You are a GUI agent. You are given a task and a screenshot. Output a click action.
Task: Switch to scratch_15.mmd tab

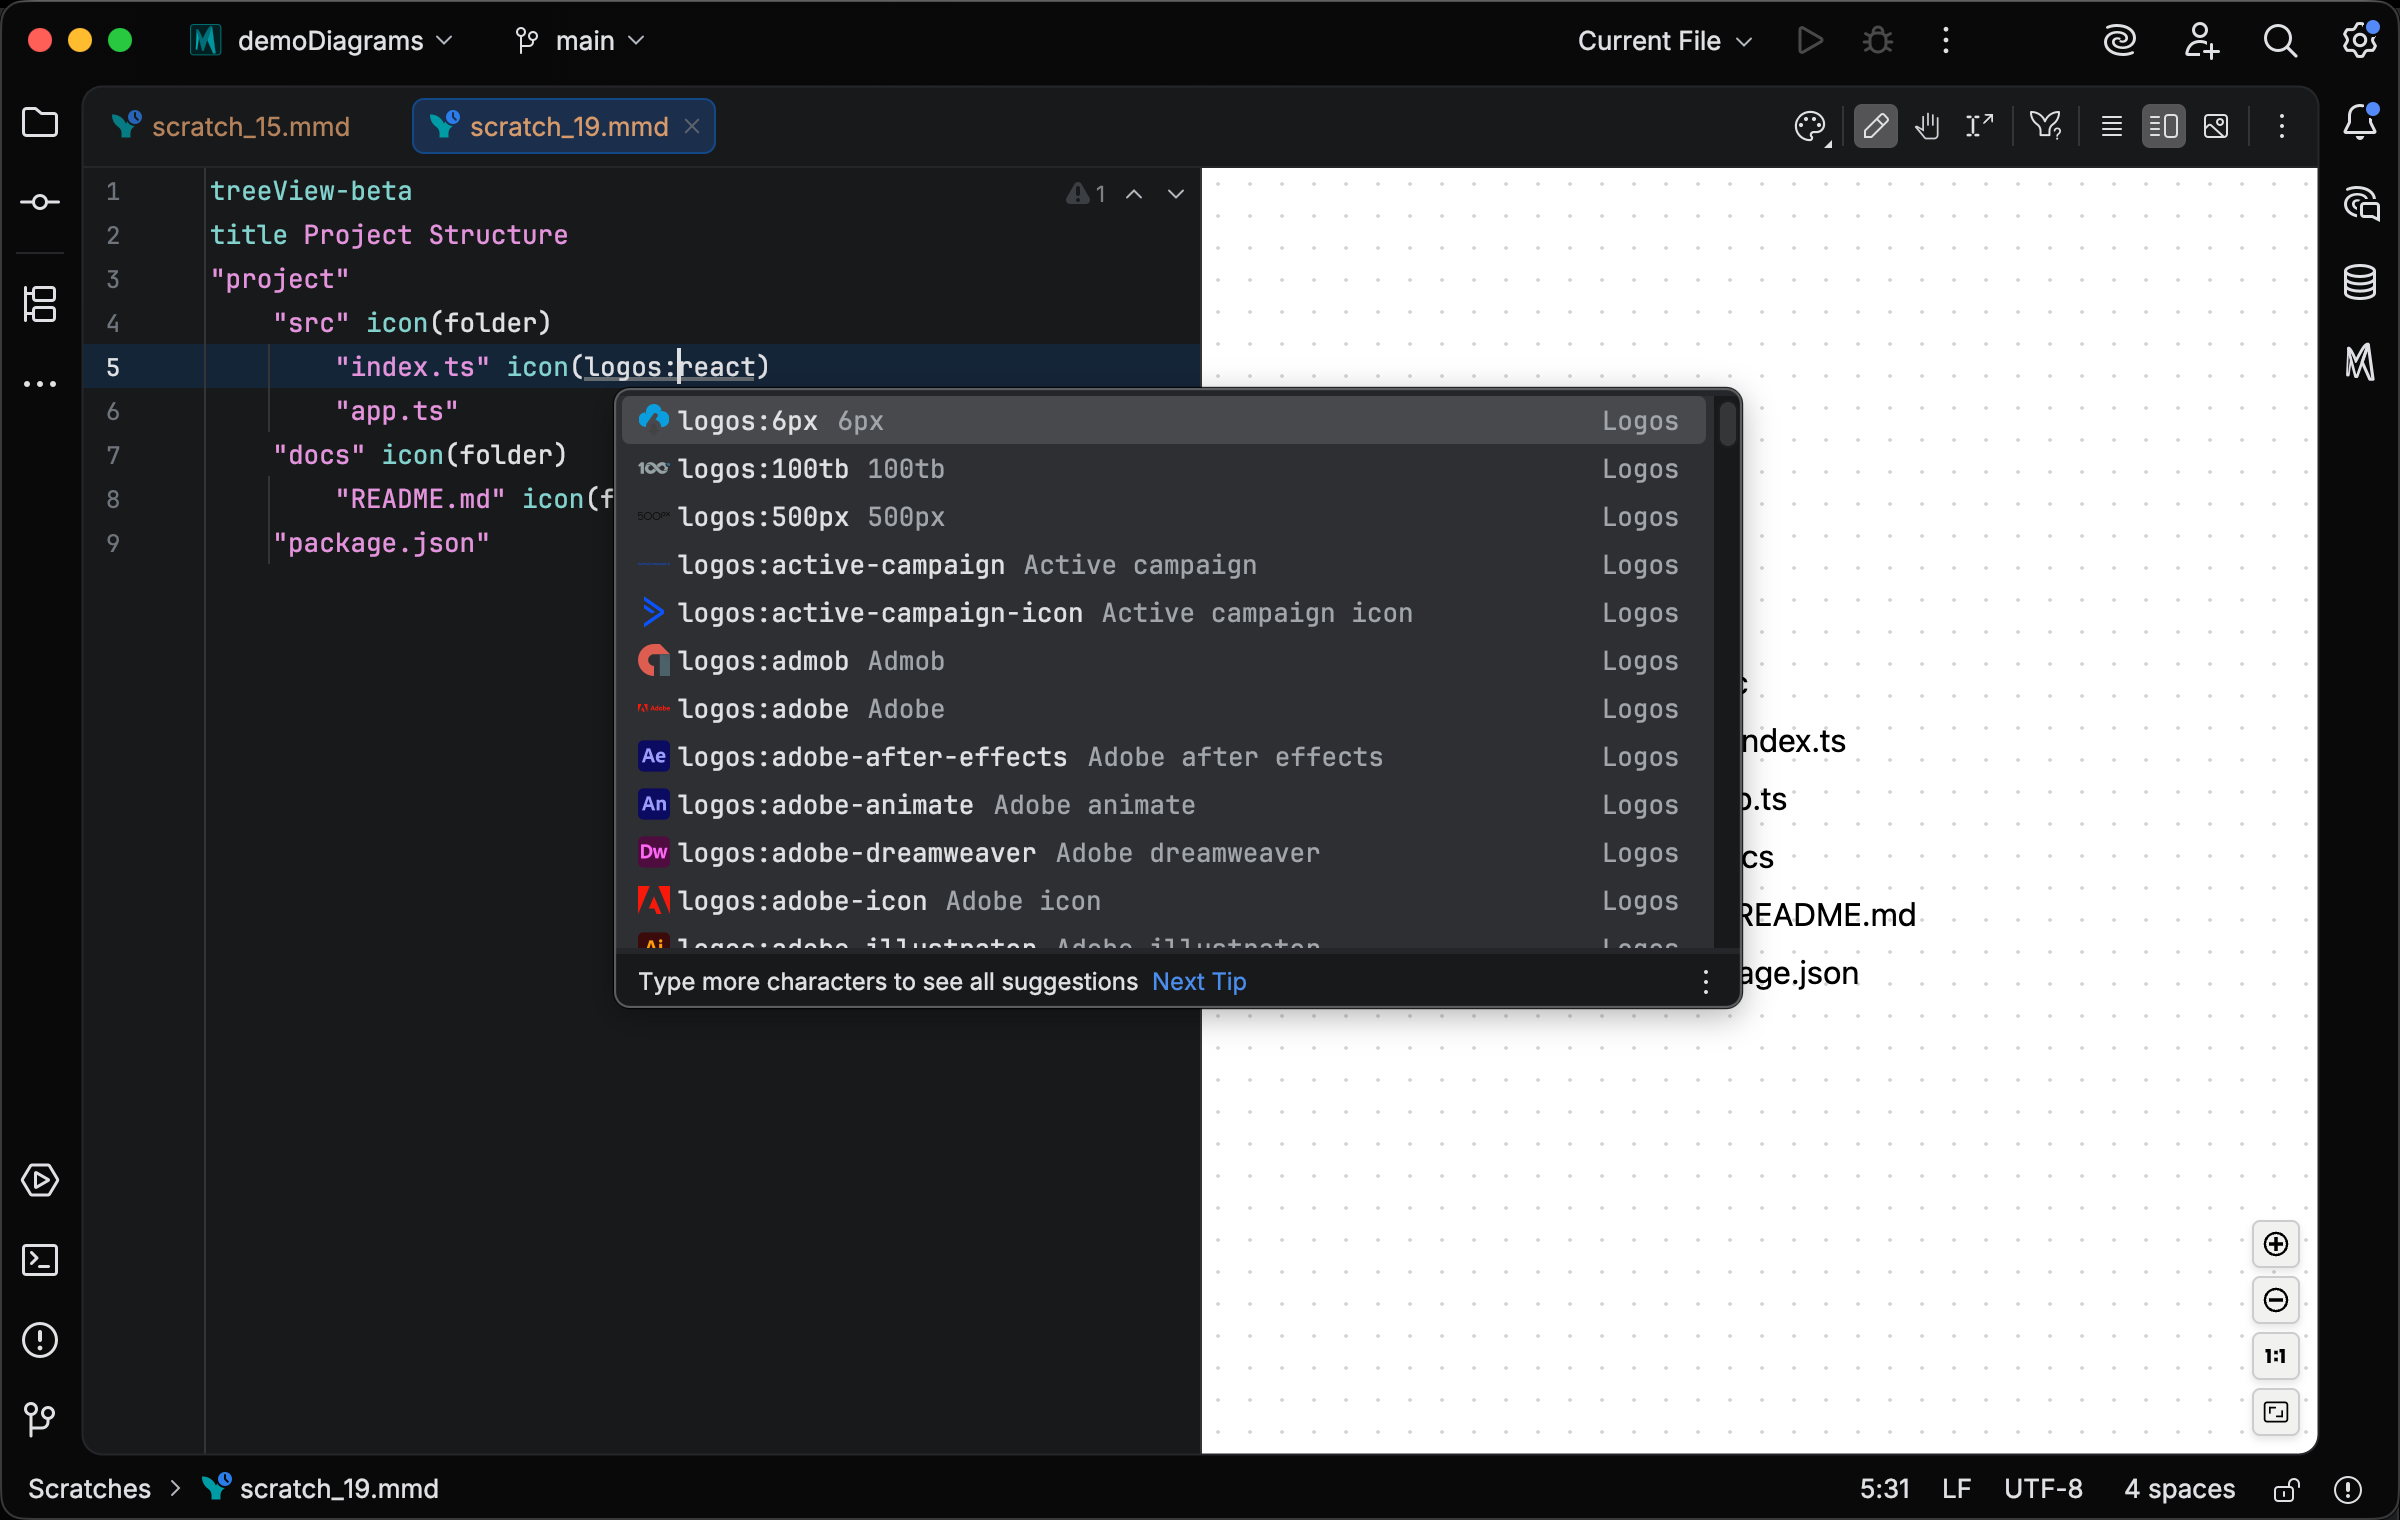pyautogui.click(x=232, y=127)
